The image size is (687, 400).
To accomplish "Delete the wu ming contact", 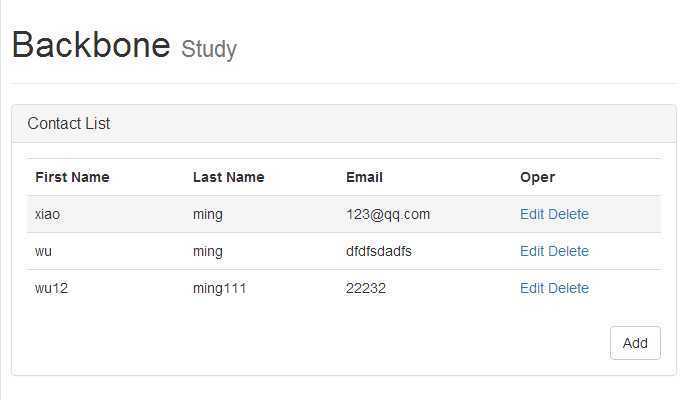I will point(568,251).
